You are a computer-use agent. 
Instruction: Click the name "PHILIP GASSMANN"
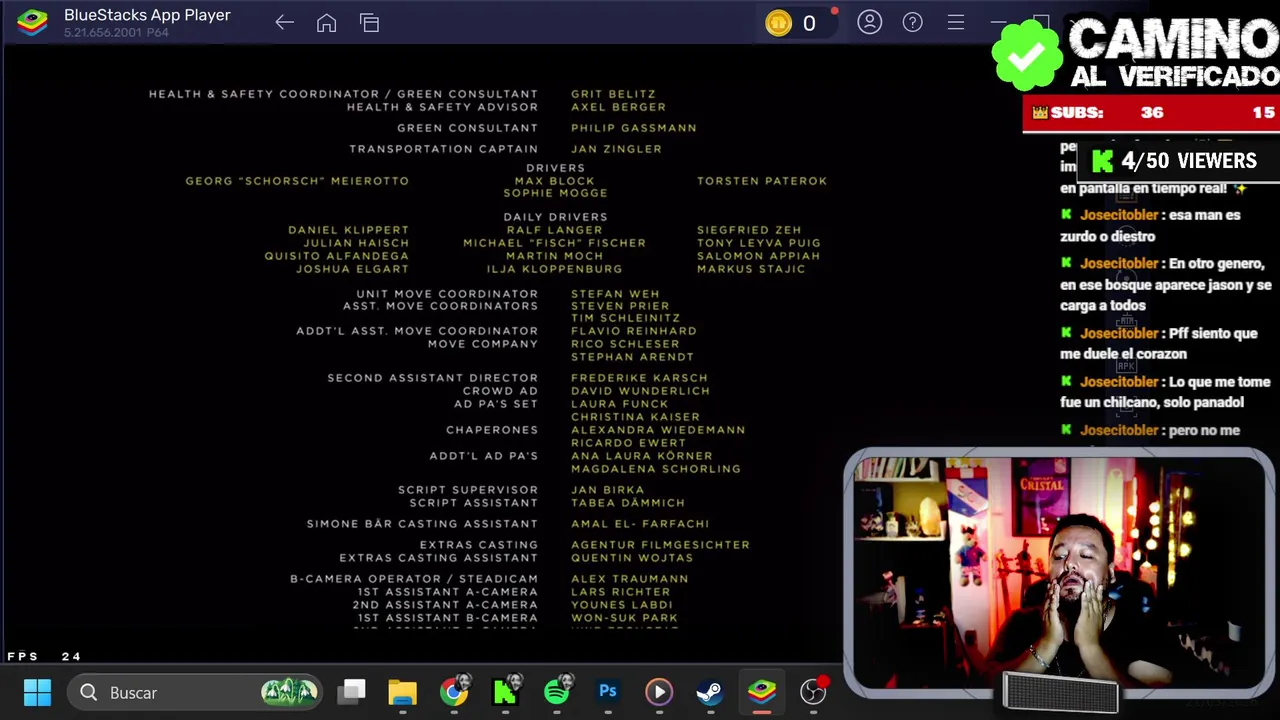[633, 128]
